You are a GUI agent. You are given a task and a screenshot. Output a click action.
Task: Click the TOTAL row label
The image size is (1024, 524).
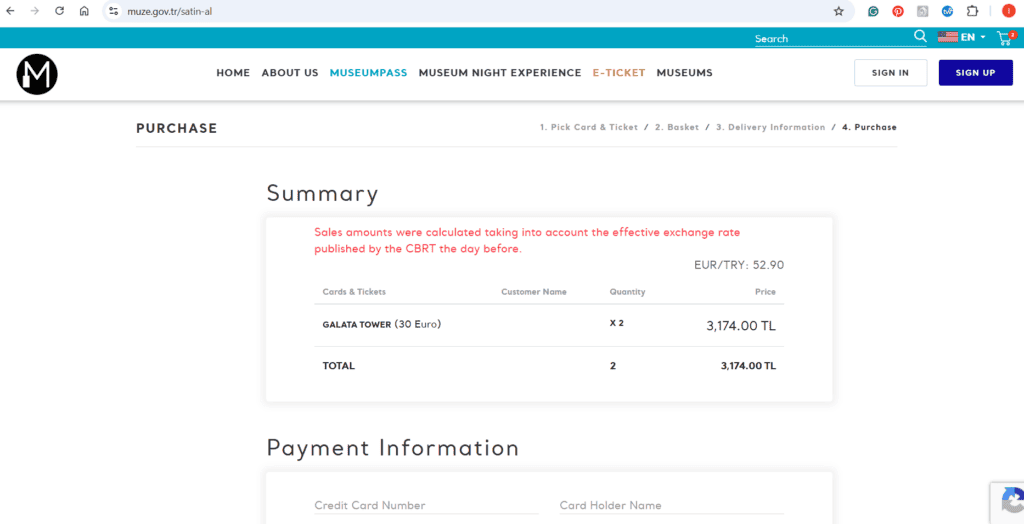pyautogui.click(x=338, y=366)
